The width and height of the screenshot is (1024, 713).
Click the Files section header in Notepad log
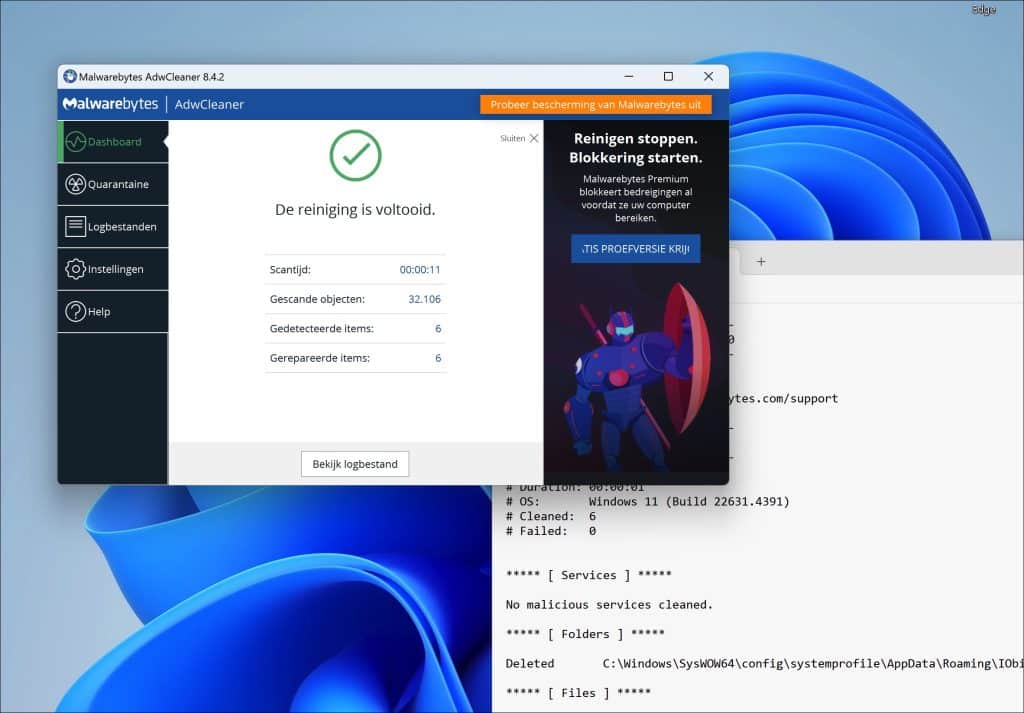click(x=578, y=693)
